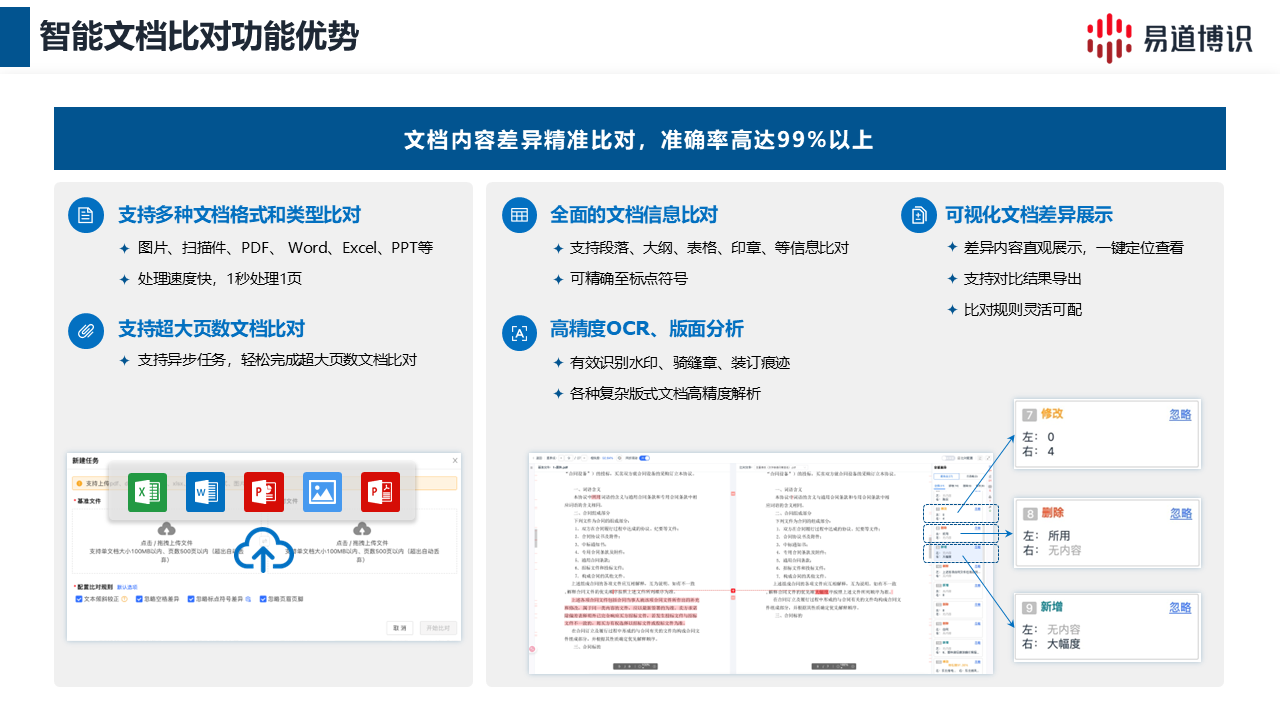Click the paperclip icon beside 支持超大页数文档比对
This screenshot has height=720, width=1280.
(86, 329)
